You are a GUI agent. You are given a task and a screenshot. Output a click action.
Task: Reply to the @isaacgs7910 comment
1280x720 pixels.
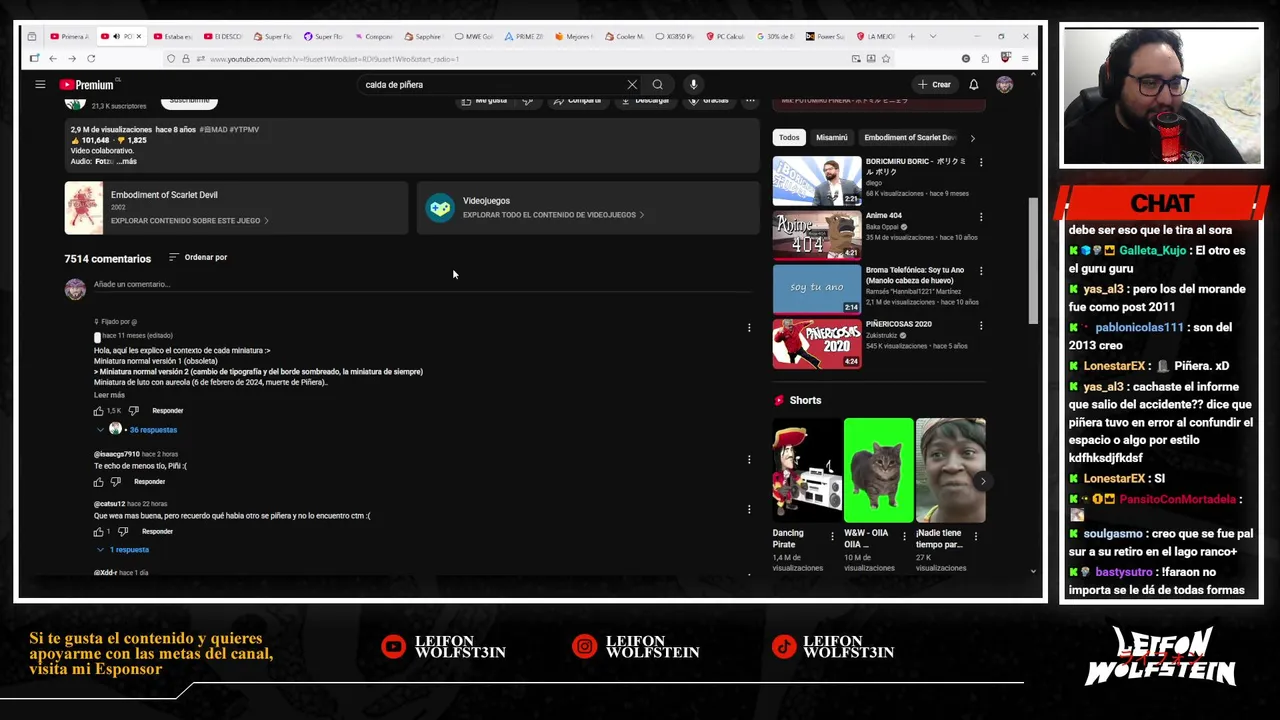(x=150, y=482)
